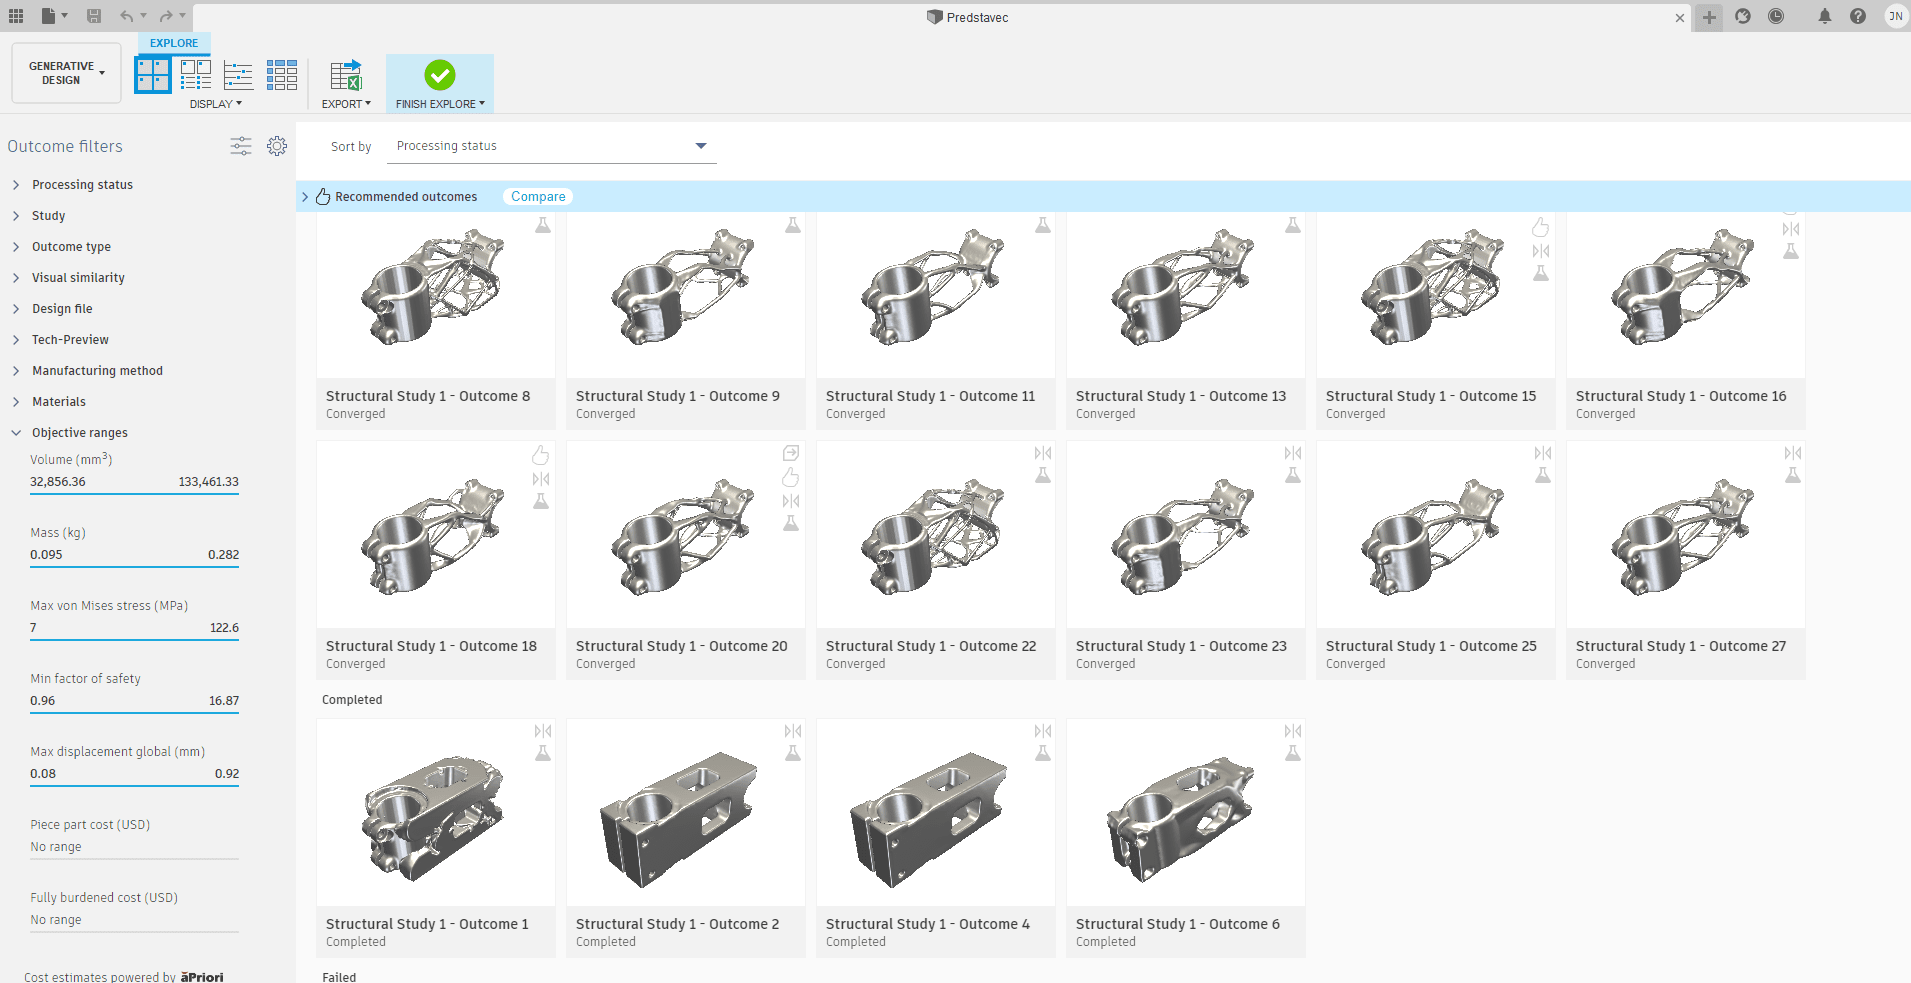
Task: Click the symmetry icon on Outcome 1
Action: point(543,731)
